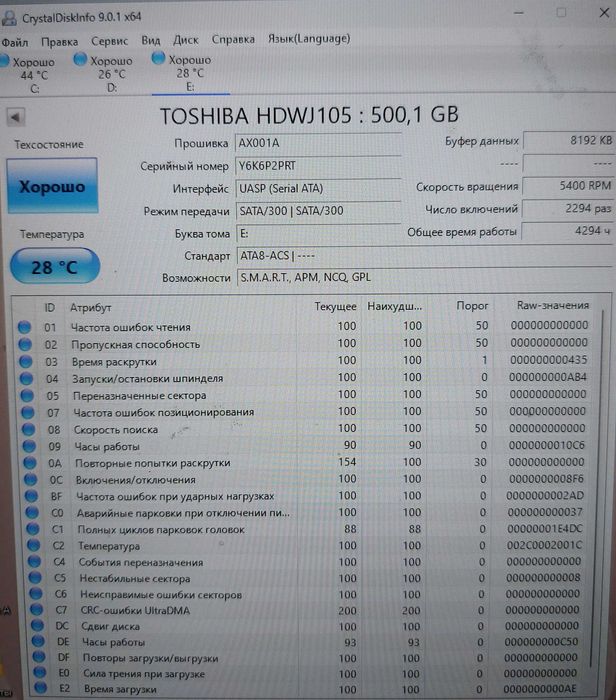Click the transfer mode field SATA/300 | SATA/300
The image size is (616, 700).
click(x=318, y=211)
